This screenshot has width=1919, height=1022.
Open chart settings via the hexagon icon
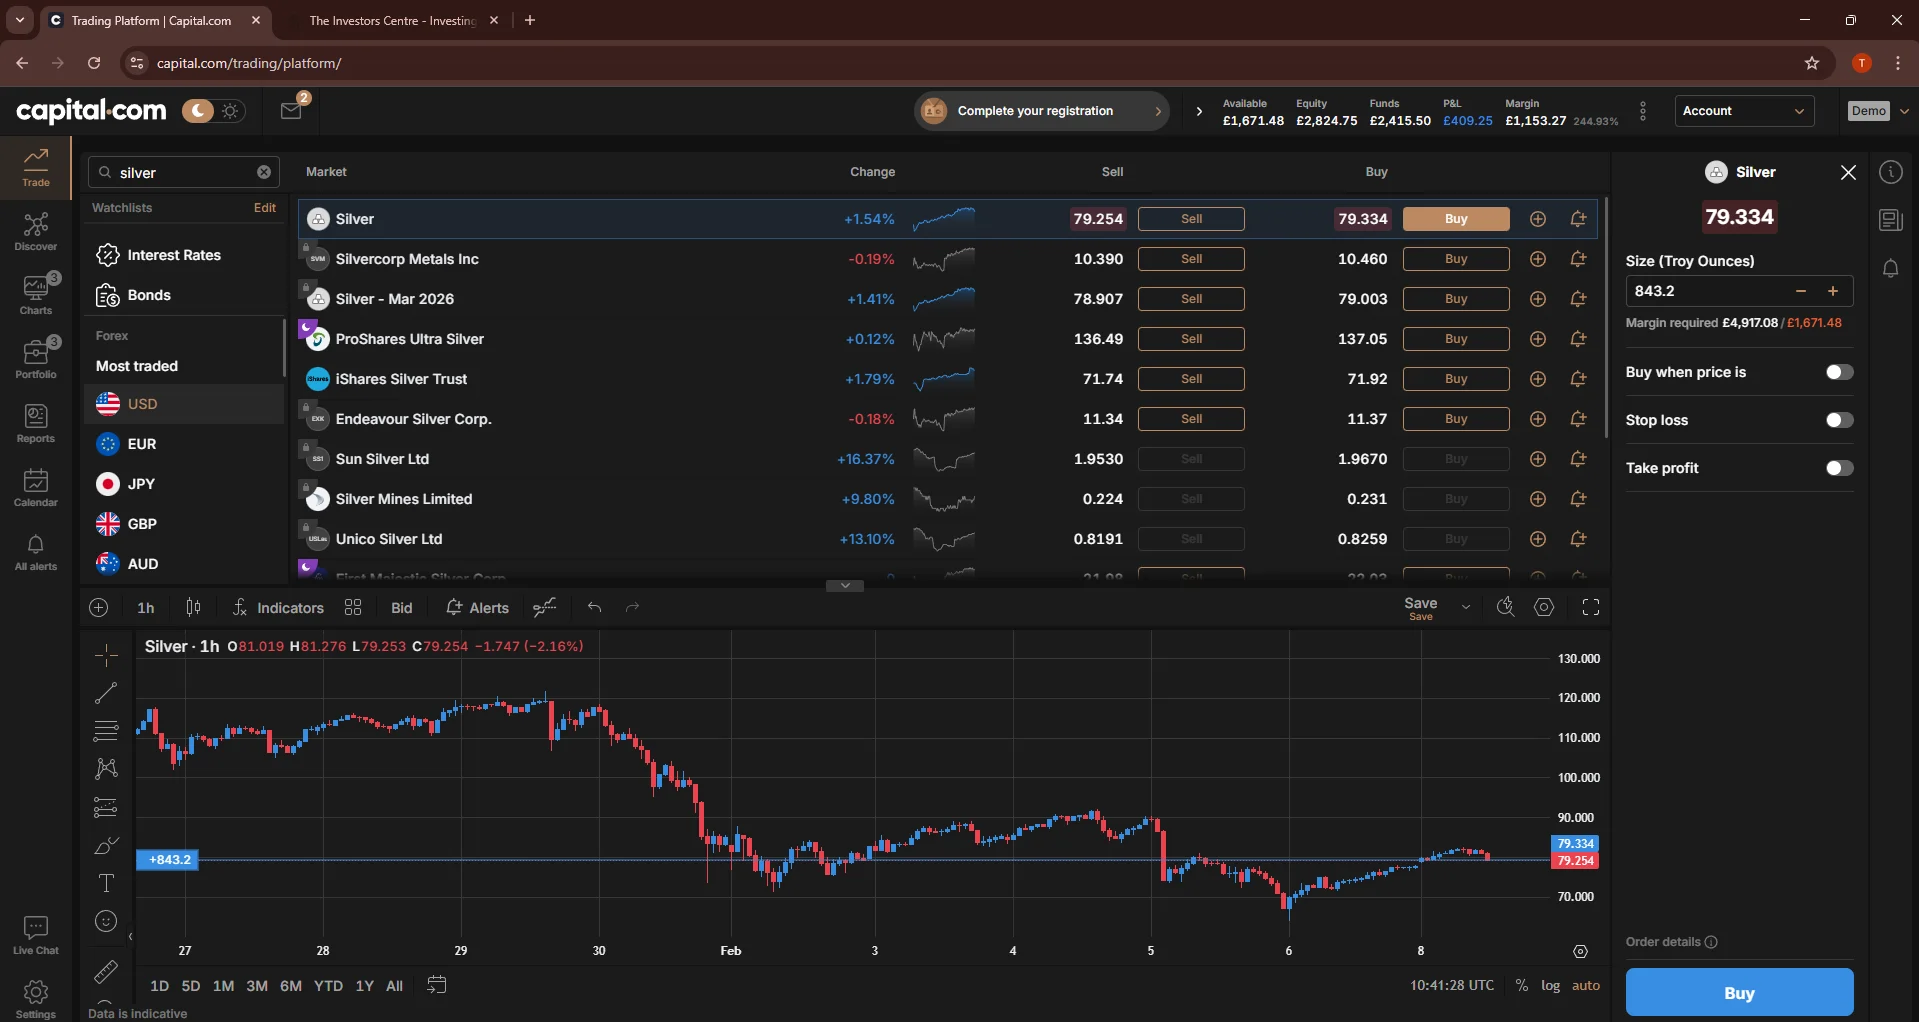tap(1545, 607)
